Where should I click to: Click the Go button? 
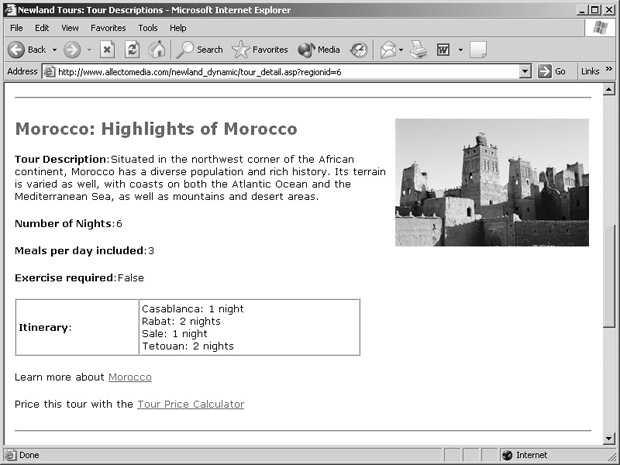point(552,72)
